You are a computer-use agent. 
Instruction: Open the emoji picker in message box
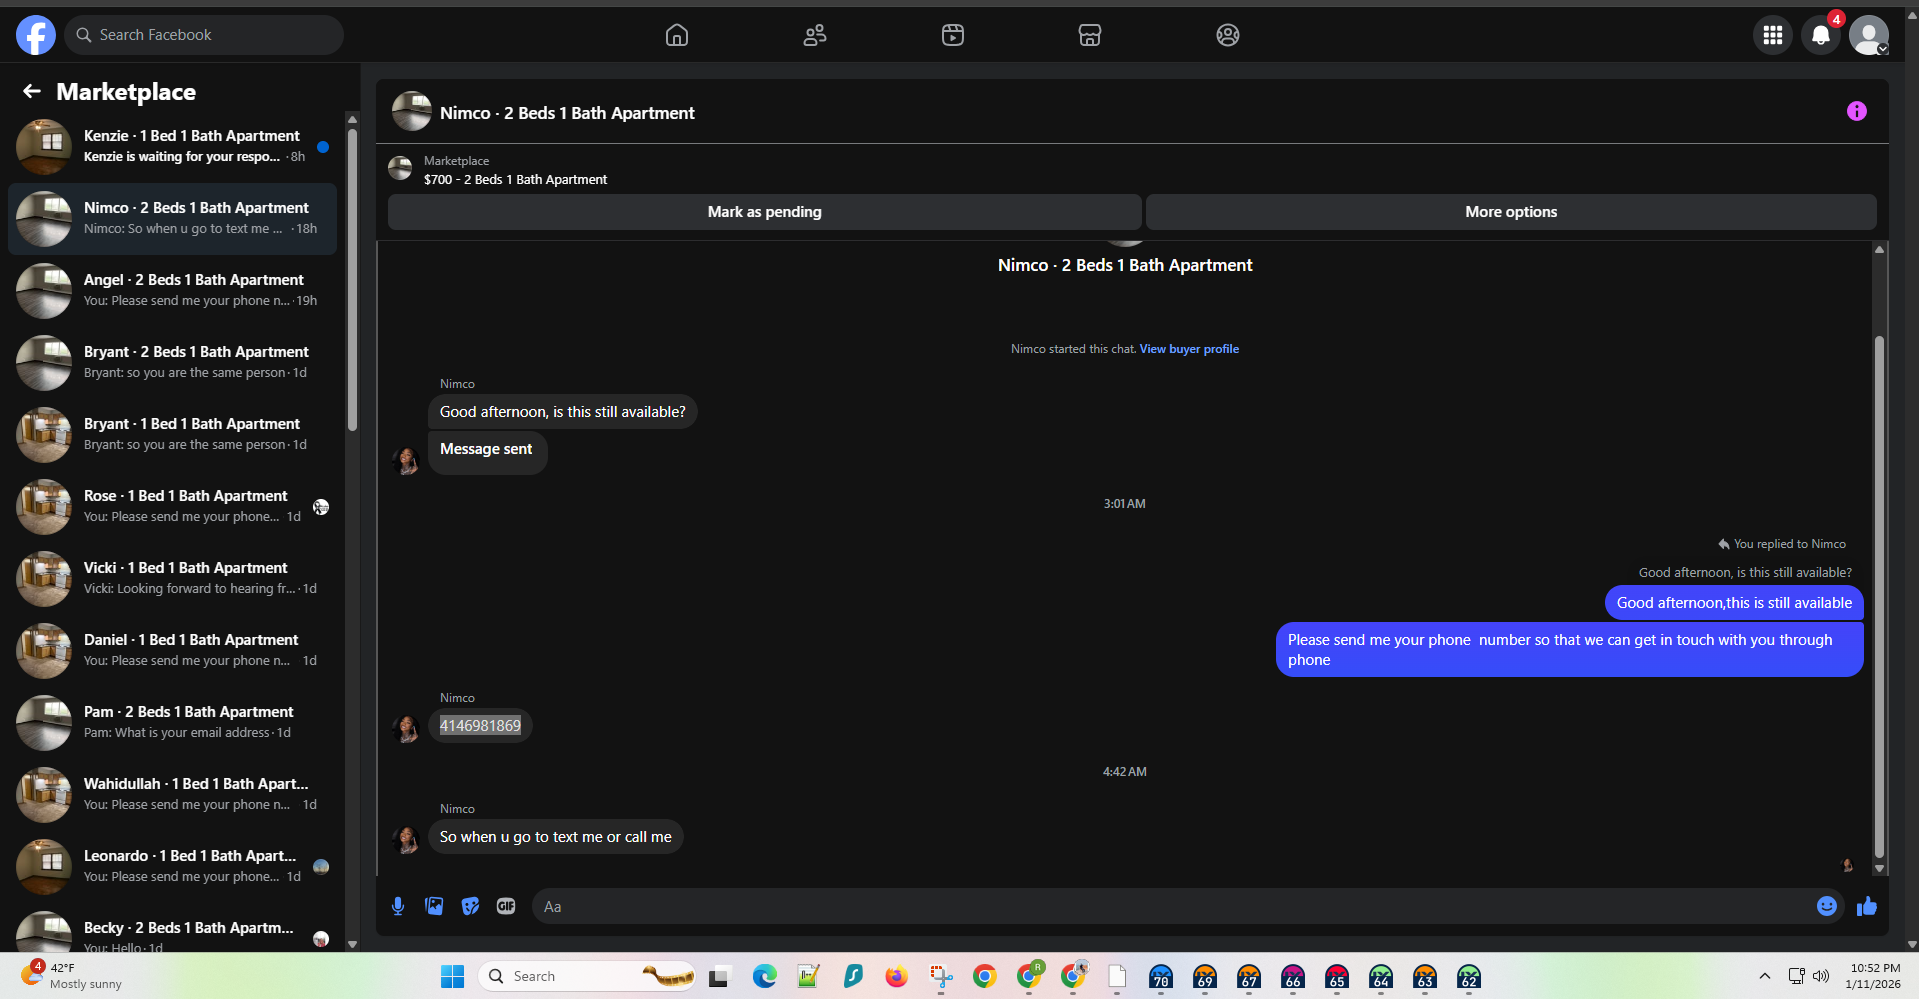(1827, 906)
